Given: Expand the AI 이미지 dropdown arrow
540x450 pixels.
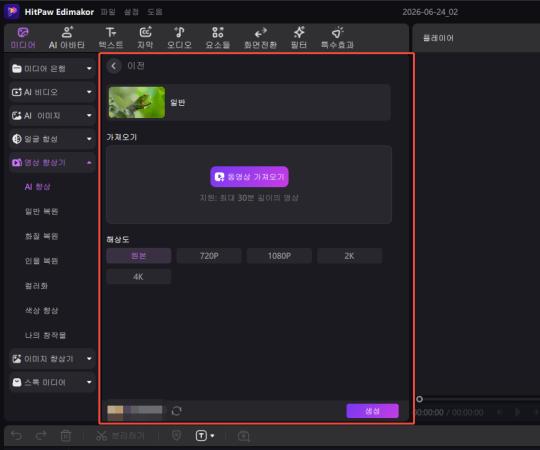Looking at the screenshot, I should (89, 115).
